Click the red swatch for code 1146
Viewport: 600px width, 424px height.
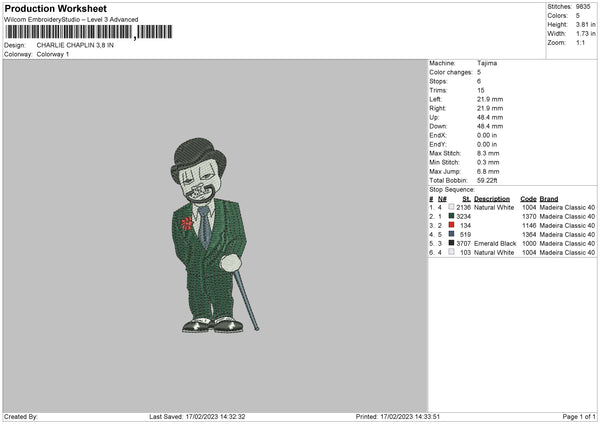[x=451, y=225]
